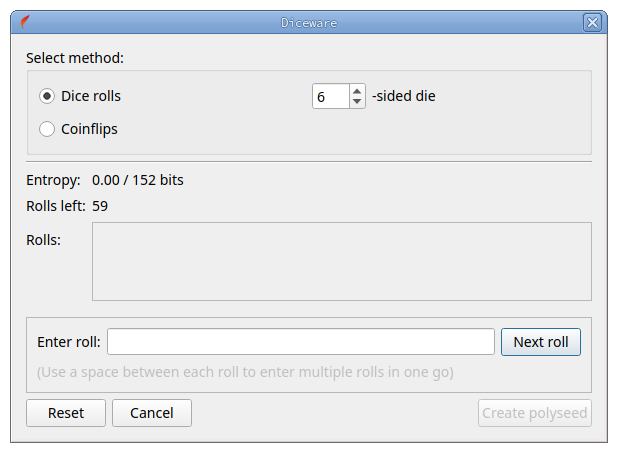Click the "Select method:" heading label
The height and width of the screenshot is (453, 618).
click(75, 58)
